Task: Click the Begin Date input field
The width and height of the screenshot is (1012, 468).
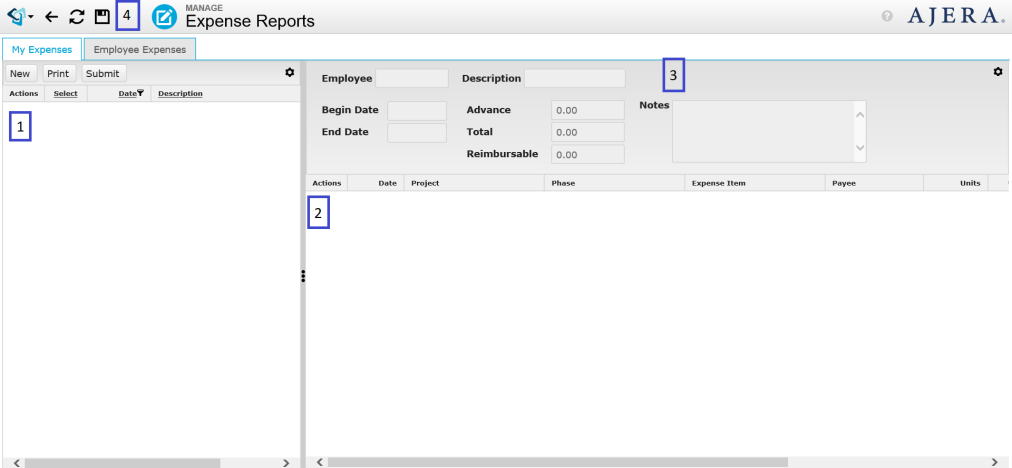Action: 416,110
